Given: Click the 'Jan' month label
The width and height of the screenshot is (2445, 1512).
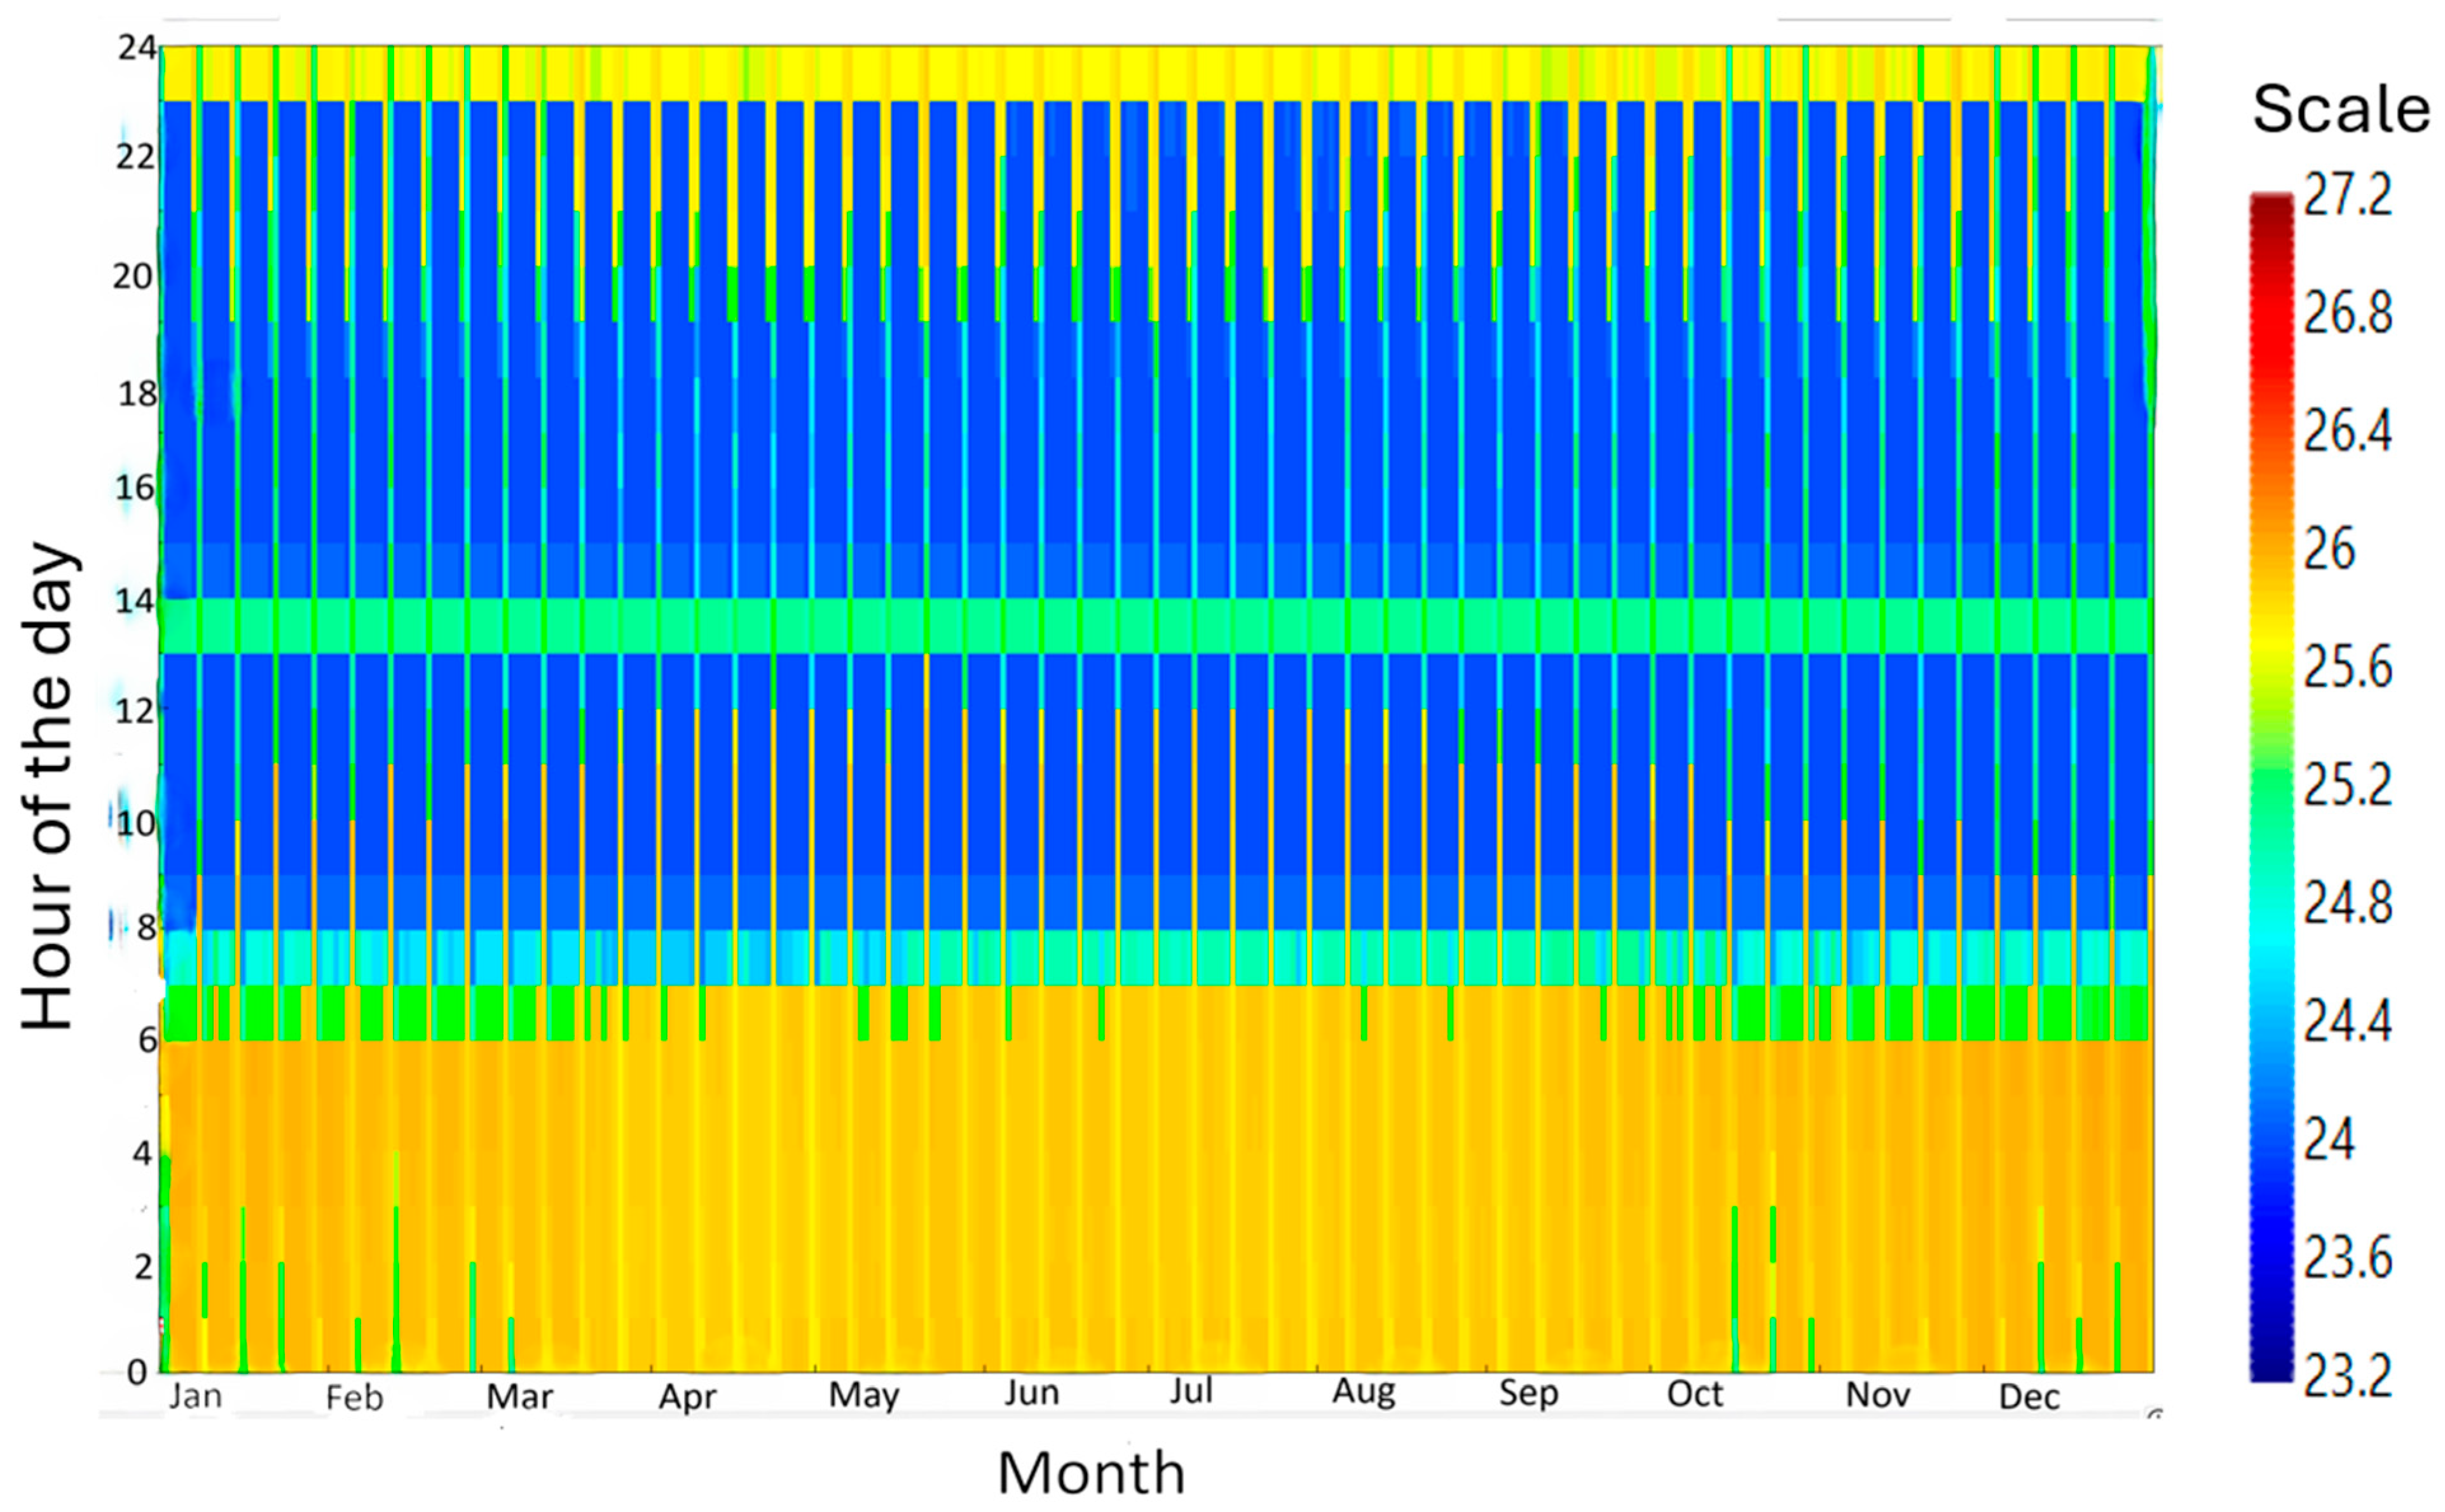Looking at the screenshot, I should coord(195,1396).
